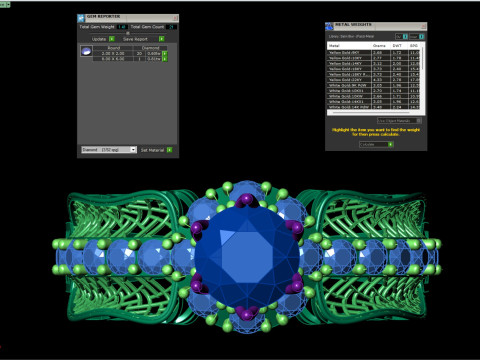480x360 pixels.
Task: Click the 4.33 grams cell
Action: coord(380,80)
